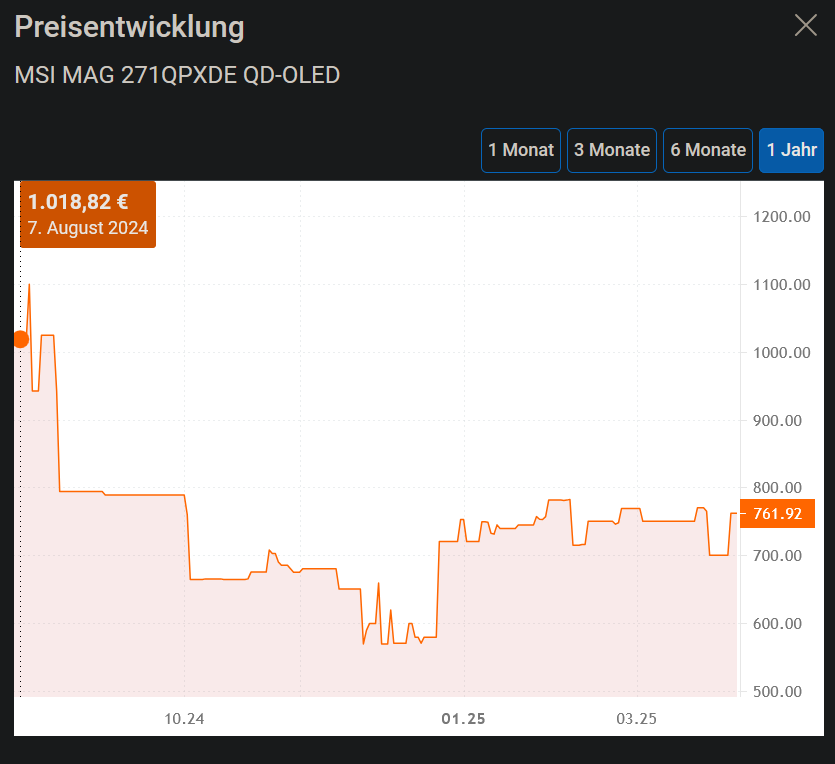The width and height of the screenshot is (835, 764).
Task: Click the 1000.00 price axis label
Action: click(782, 352)
